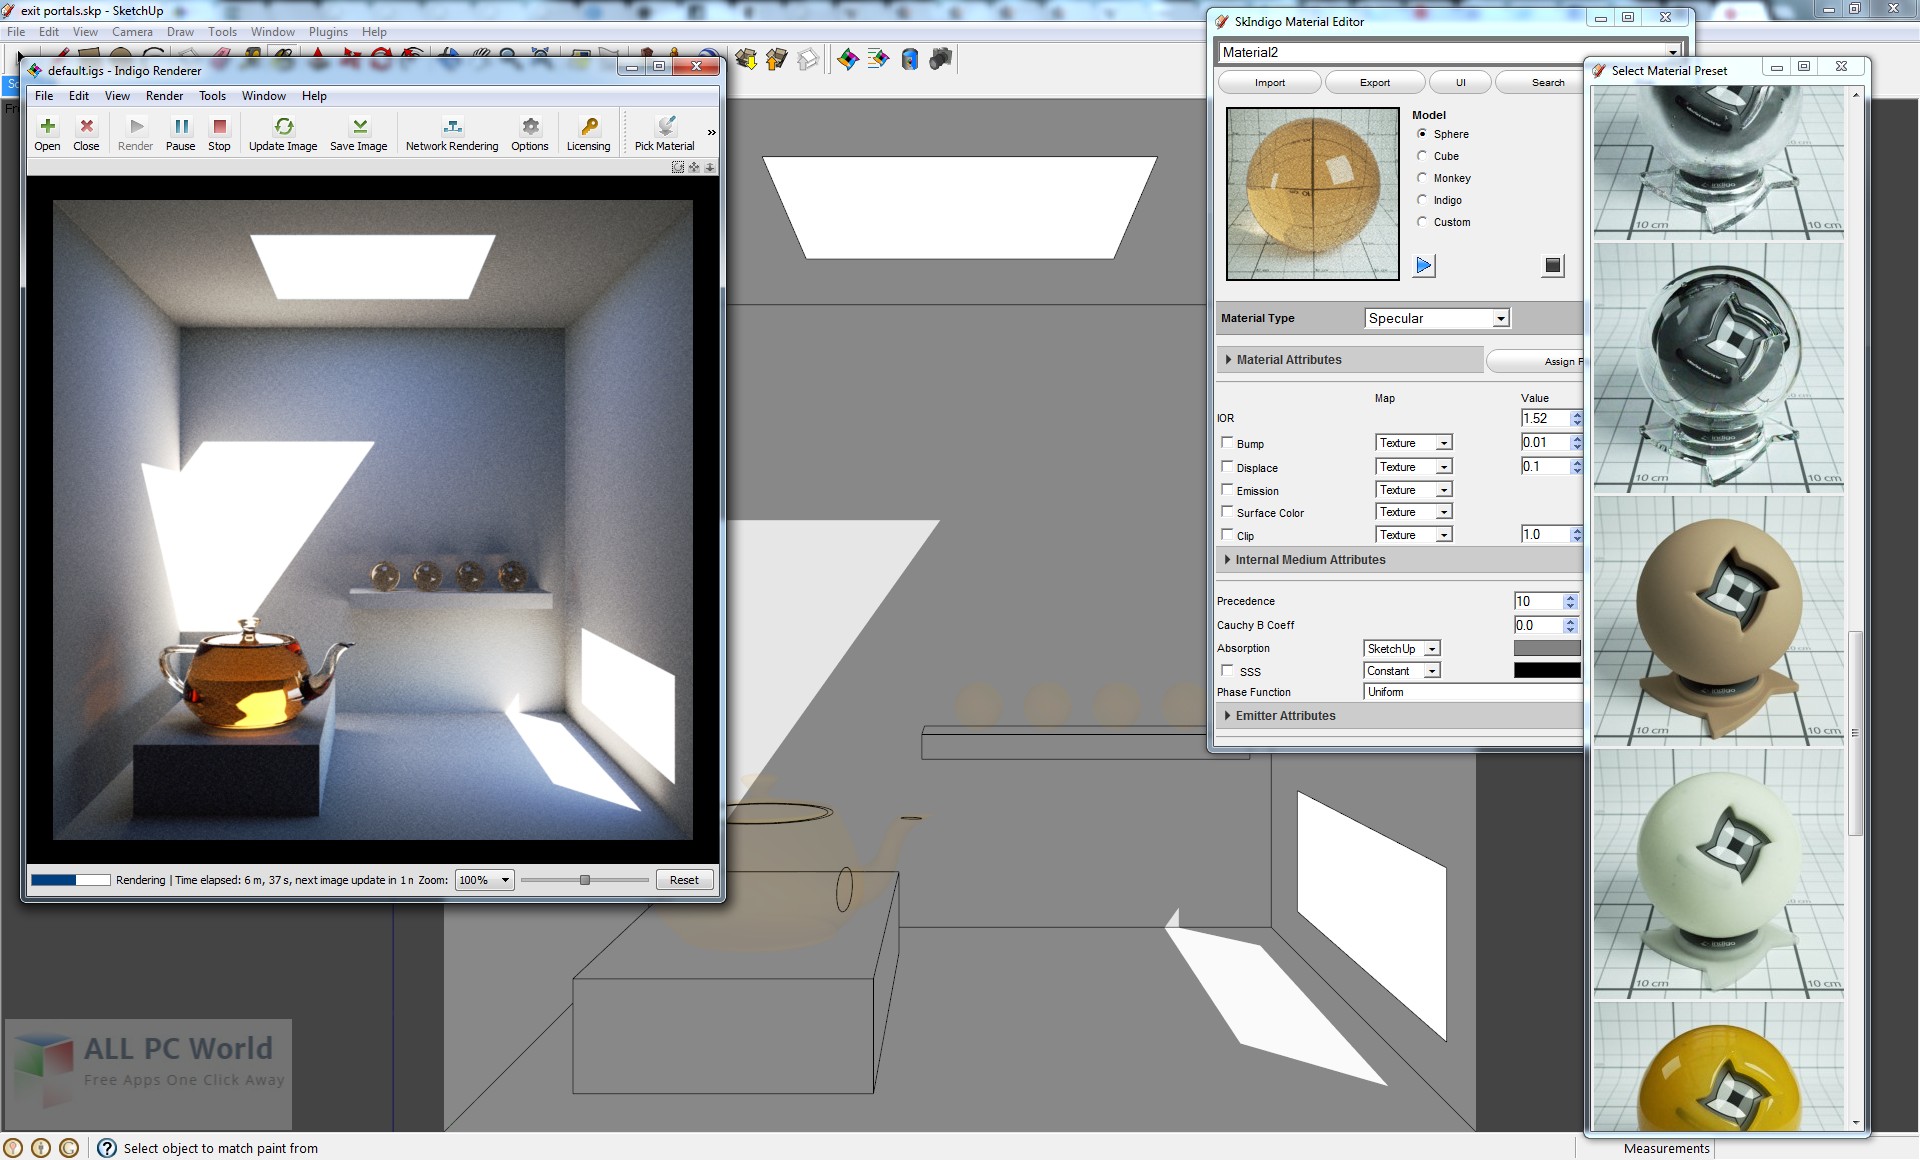Click the Export button in Skindigo Material Editor
Screen dimensions: 1920x1160
pyautogui.click(x=1373, y=82)
